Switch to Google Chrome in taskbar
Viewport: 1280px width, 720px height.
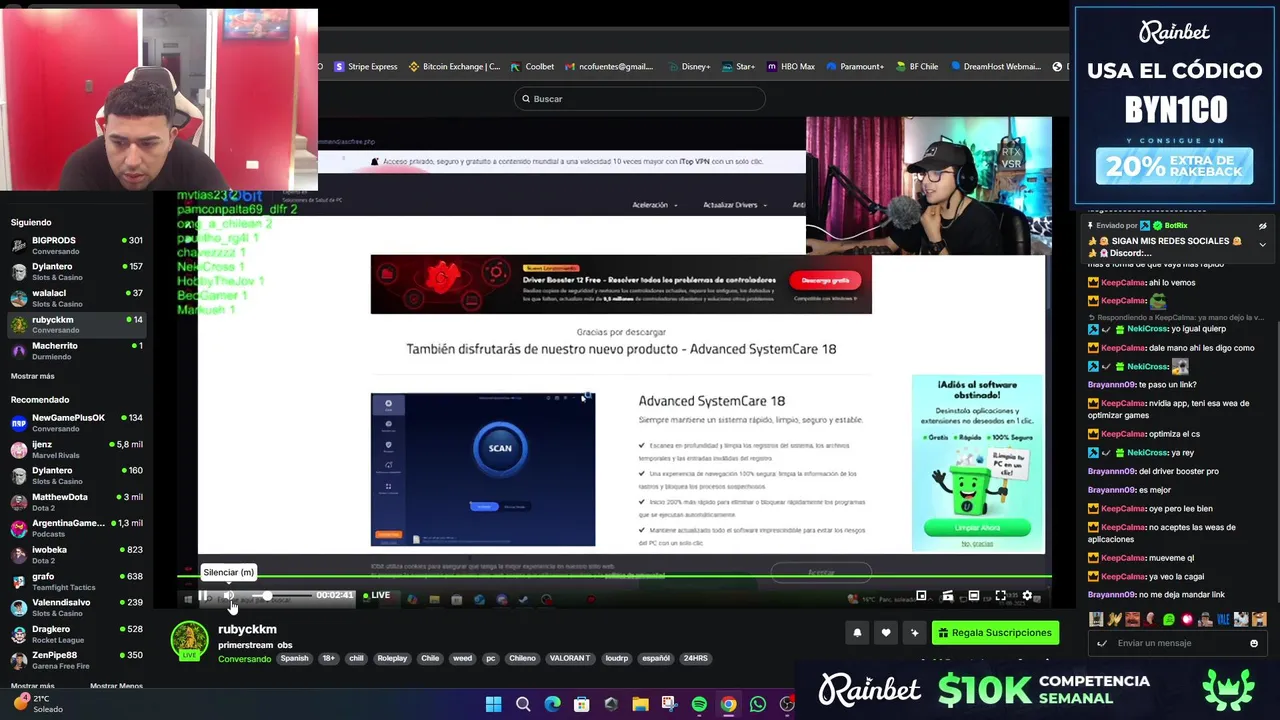728,704
